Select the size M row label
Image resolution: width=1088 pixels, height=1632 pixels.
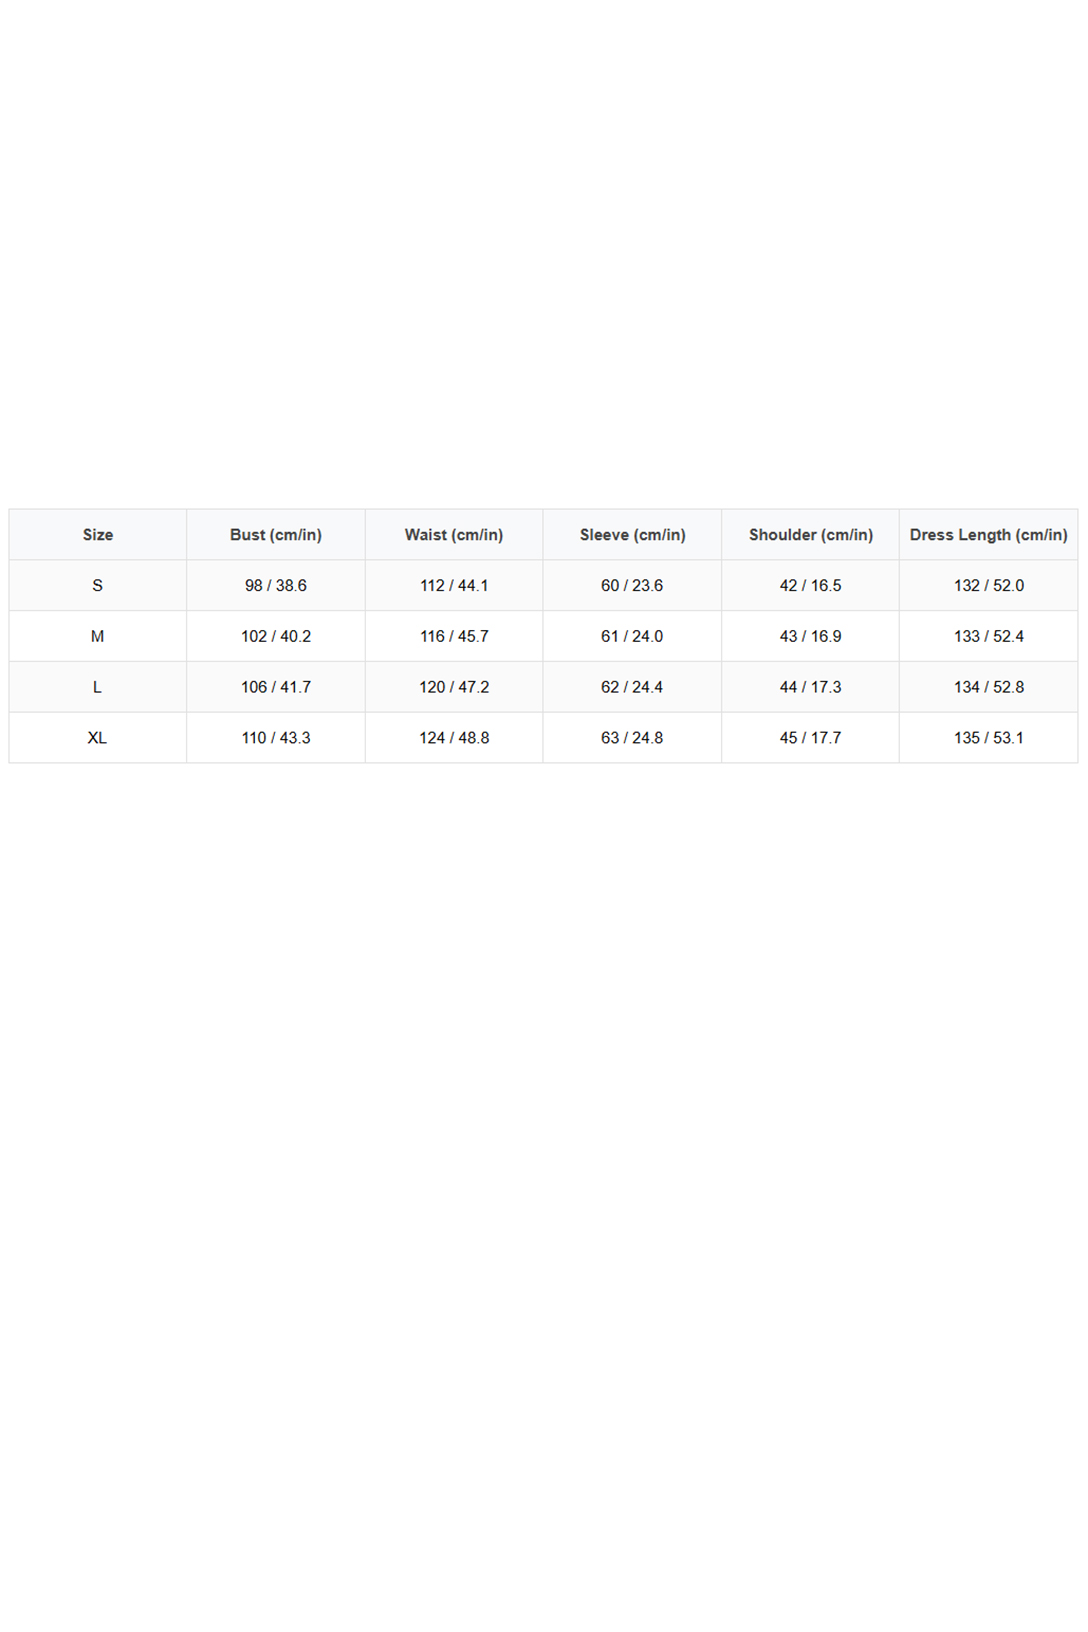click(x=98, y=637)
